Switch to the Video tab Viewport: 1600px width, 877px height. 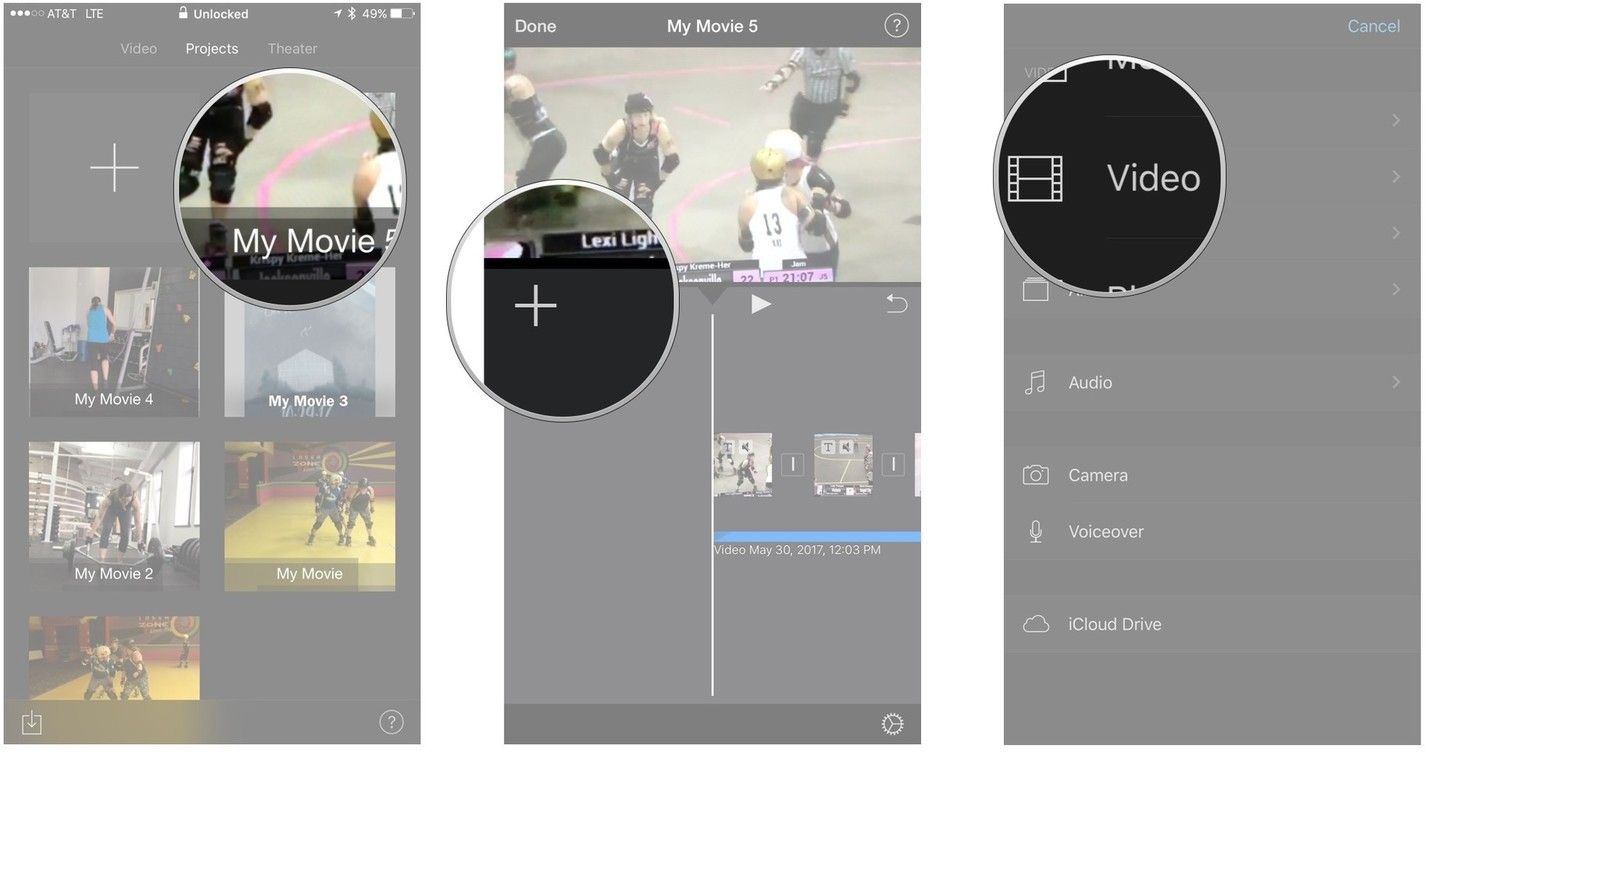tap(138, 48)
